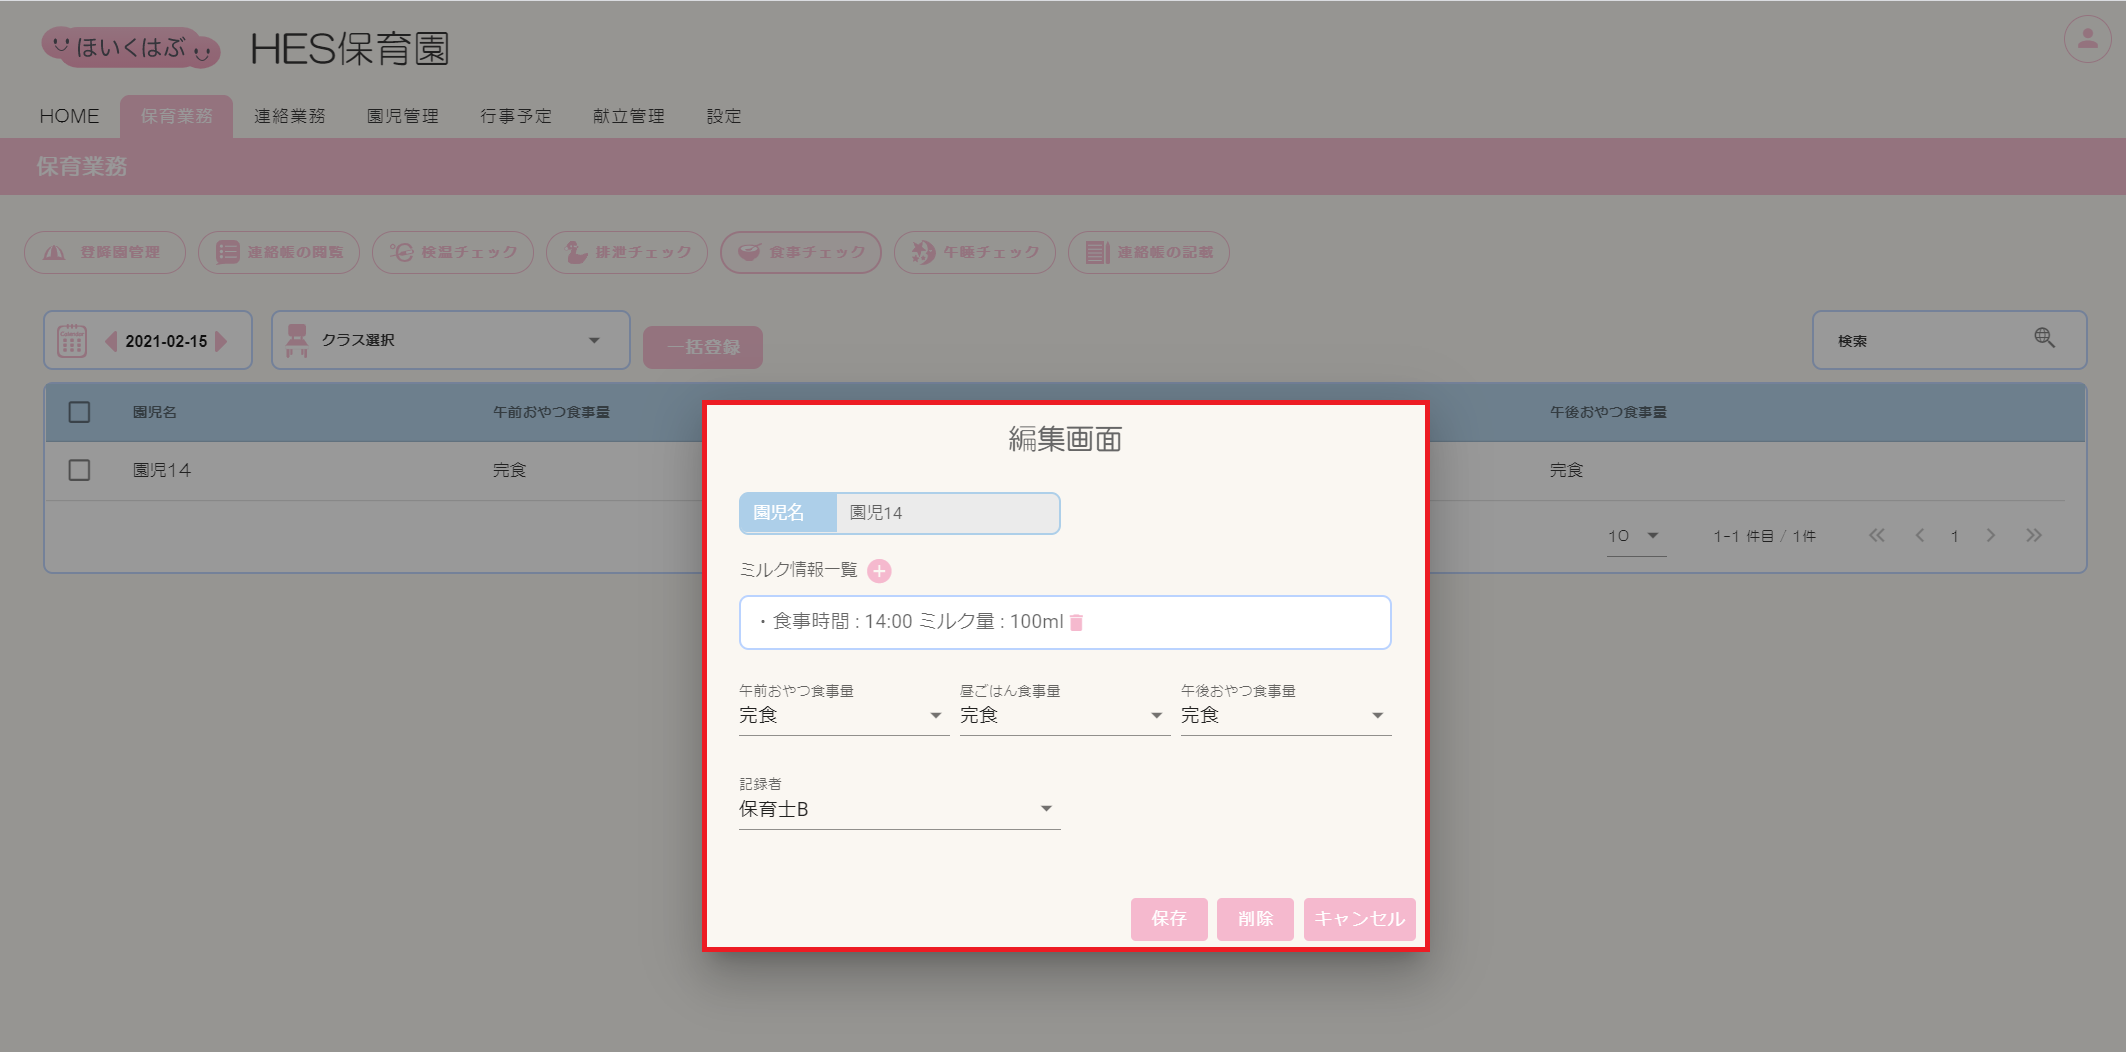2126x1052 pixels.
Task: Click the 園児名 column header
Action: (x=155, y=412)
